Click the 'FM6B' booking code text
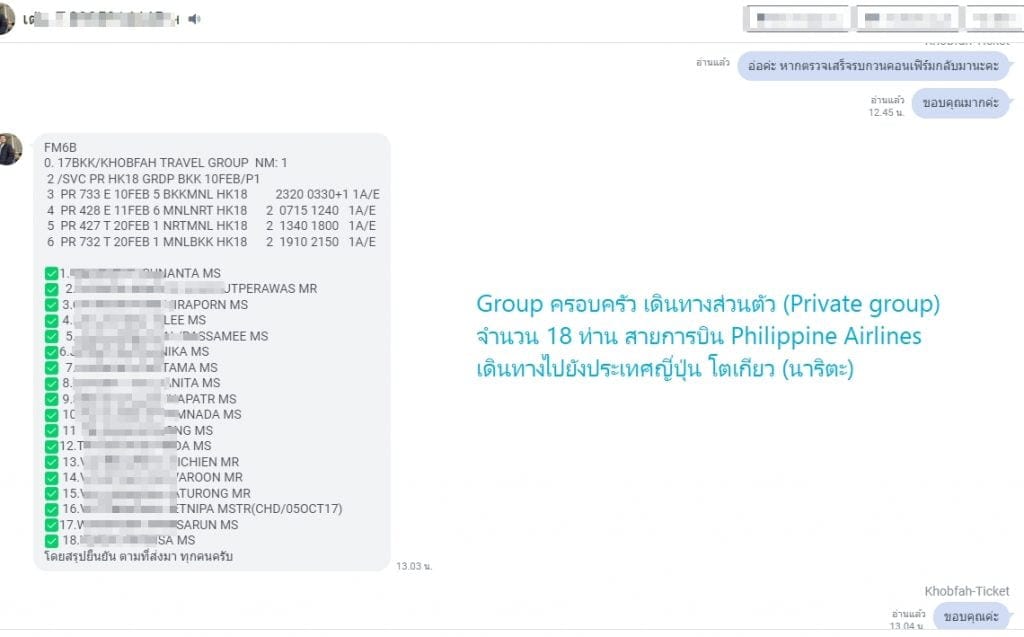The height and width of the screenshot is (637, 1024). coord(60,148)
